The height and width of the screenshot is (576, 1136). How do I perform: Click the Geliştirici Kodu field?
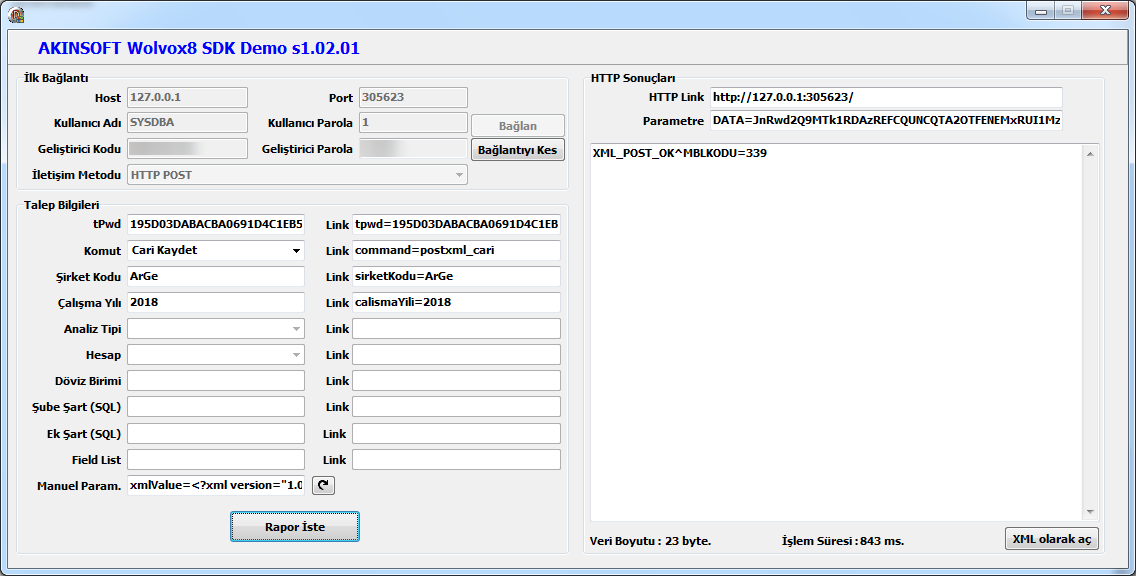click(x=188, y=149)
